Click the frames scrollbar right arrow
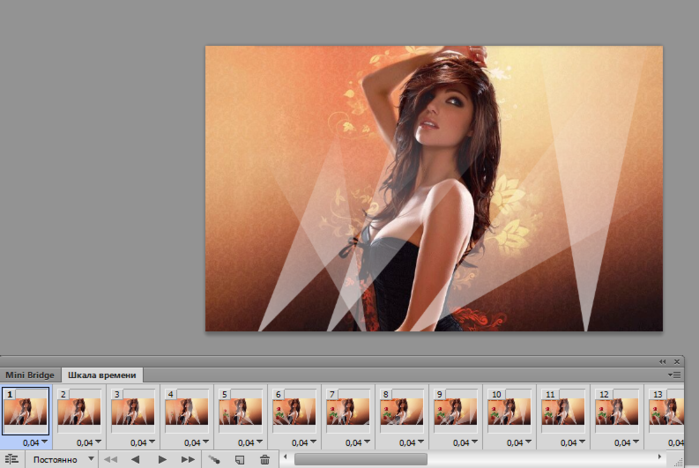699x468 pixels. [x=659, y=457]
